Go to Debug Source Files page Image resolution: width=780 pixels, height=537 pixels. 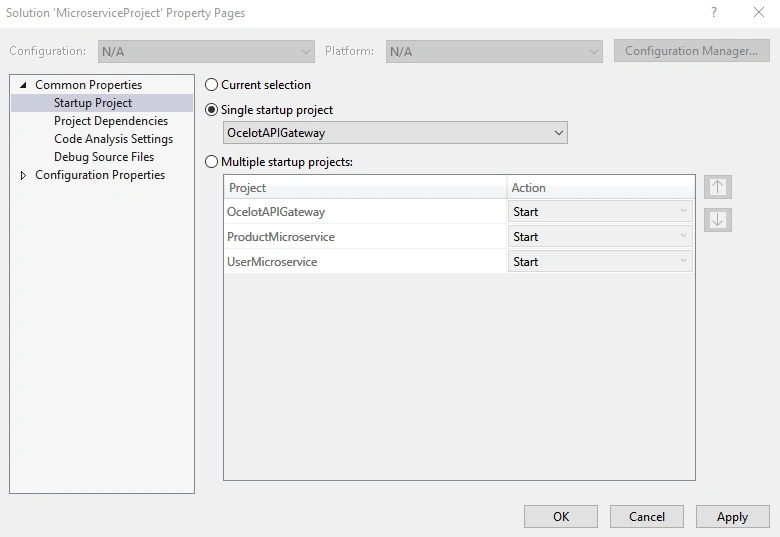[x=104, y=157]
